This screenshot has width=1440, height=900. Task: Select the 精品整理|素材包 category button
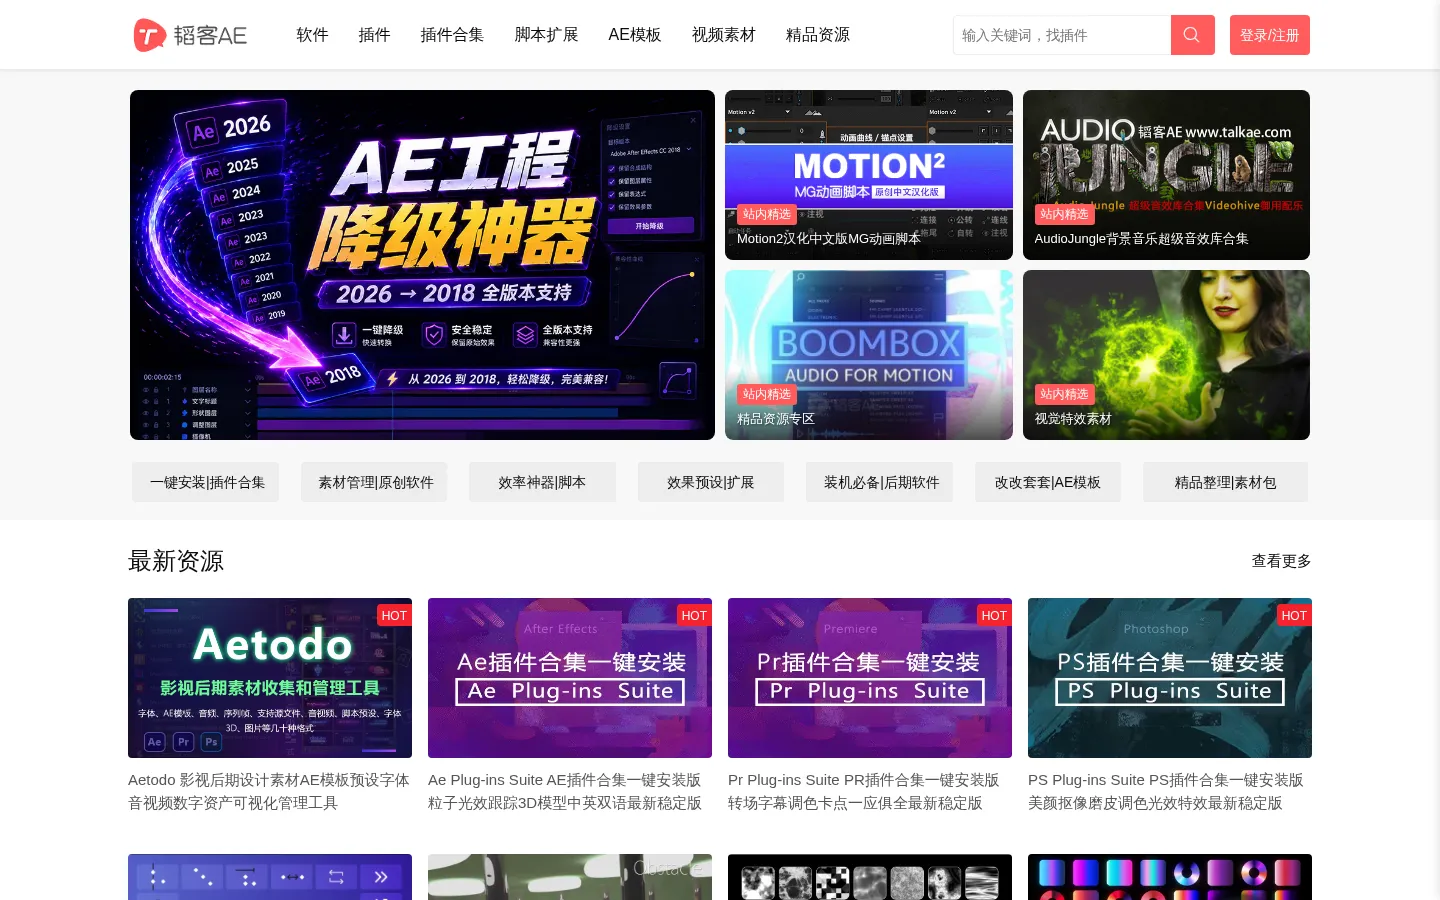tap(1226, 482)
